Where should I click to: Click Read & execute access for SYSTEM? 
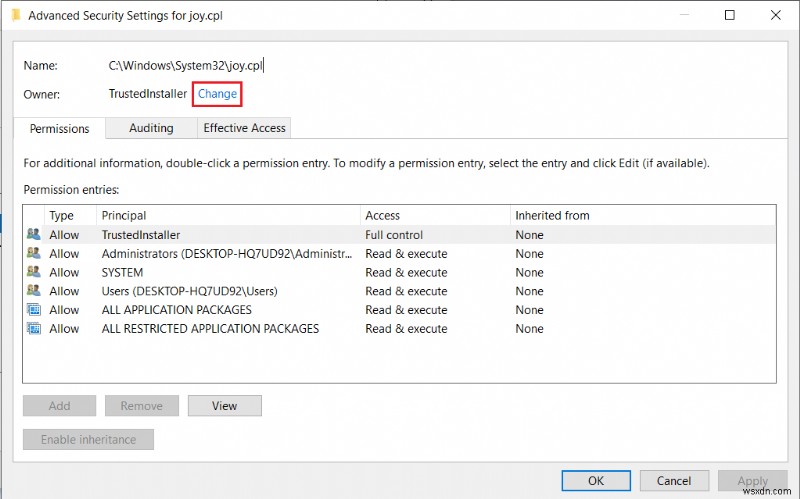point(406,272)
